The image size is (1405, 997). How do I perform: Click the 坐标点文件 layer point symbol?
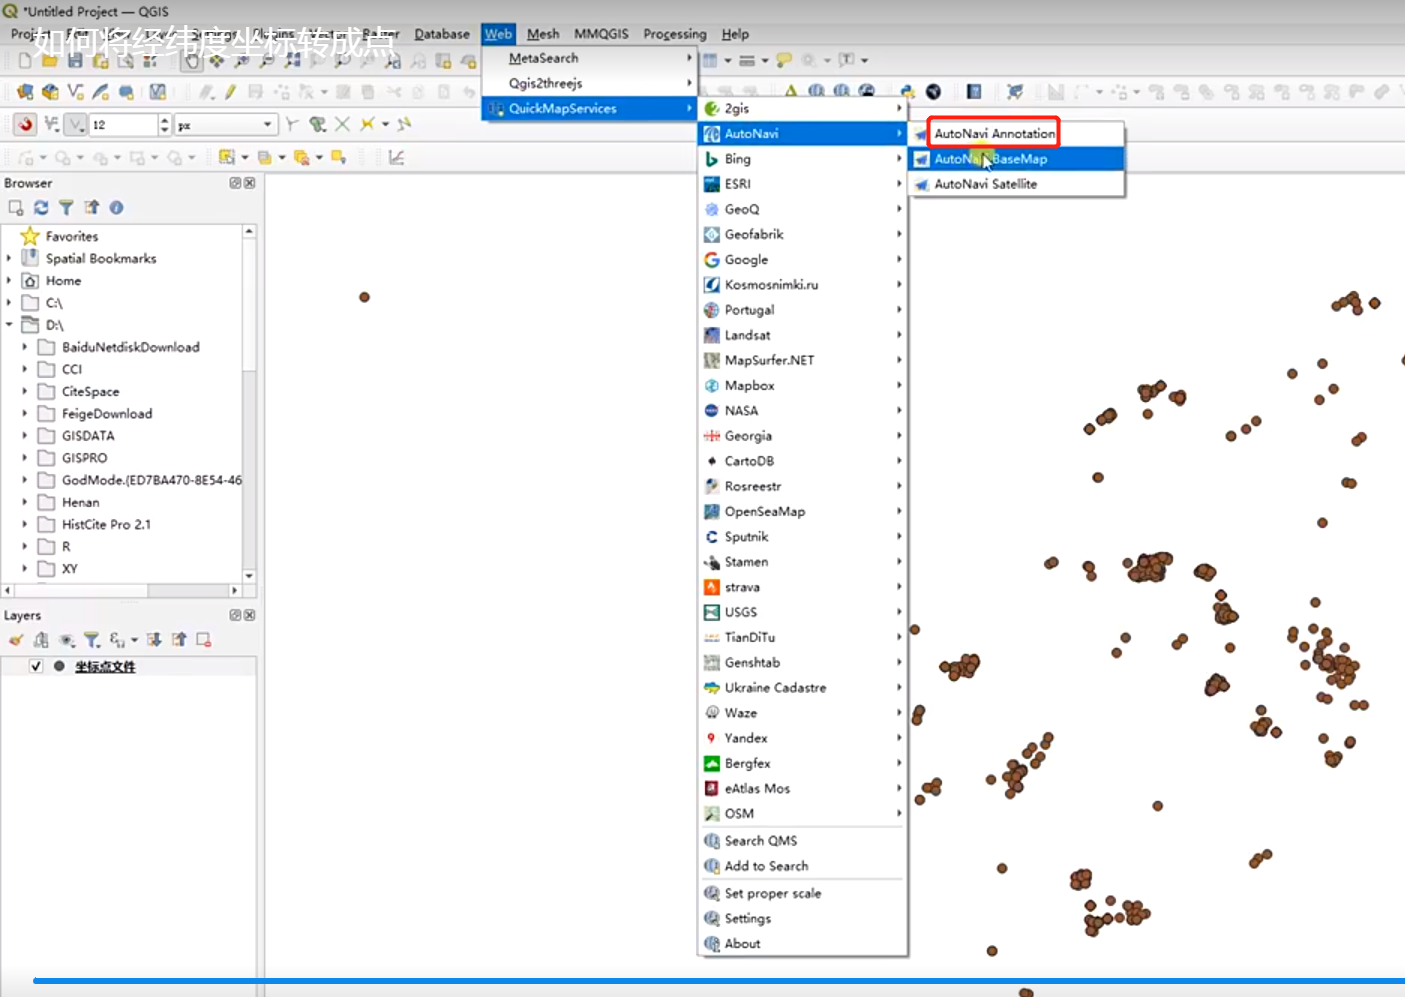(x=59, y=666)
